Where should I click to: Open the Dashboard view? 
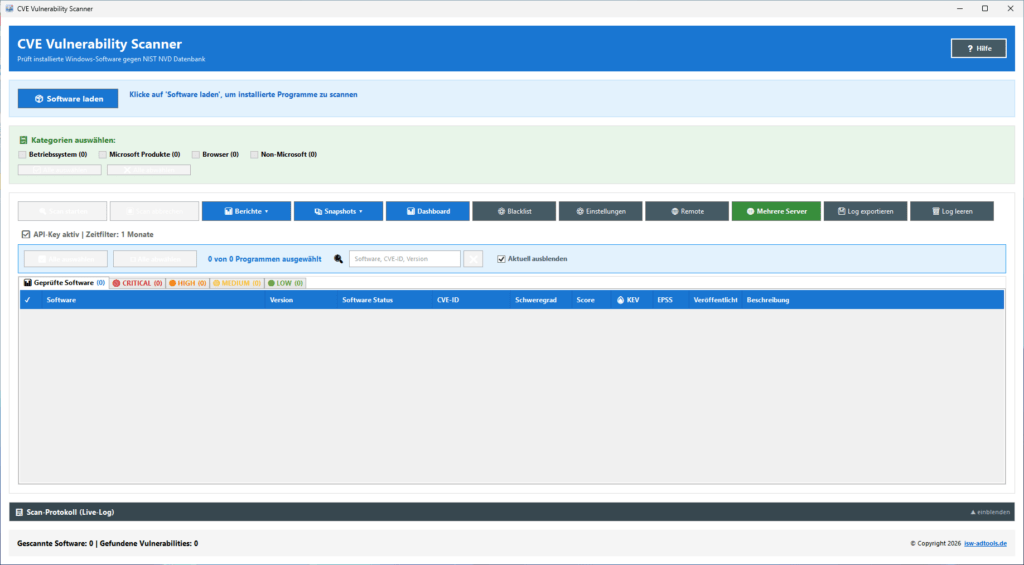pos(428,211)
